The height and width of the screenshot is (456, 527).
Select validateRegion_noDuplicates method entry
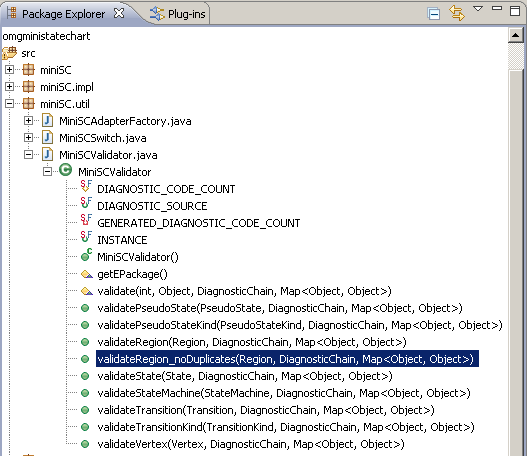tap(285, 359)
